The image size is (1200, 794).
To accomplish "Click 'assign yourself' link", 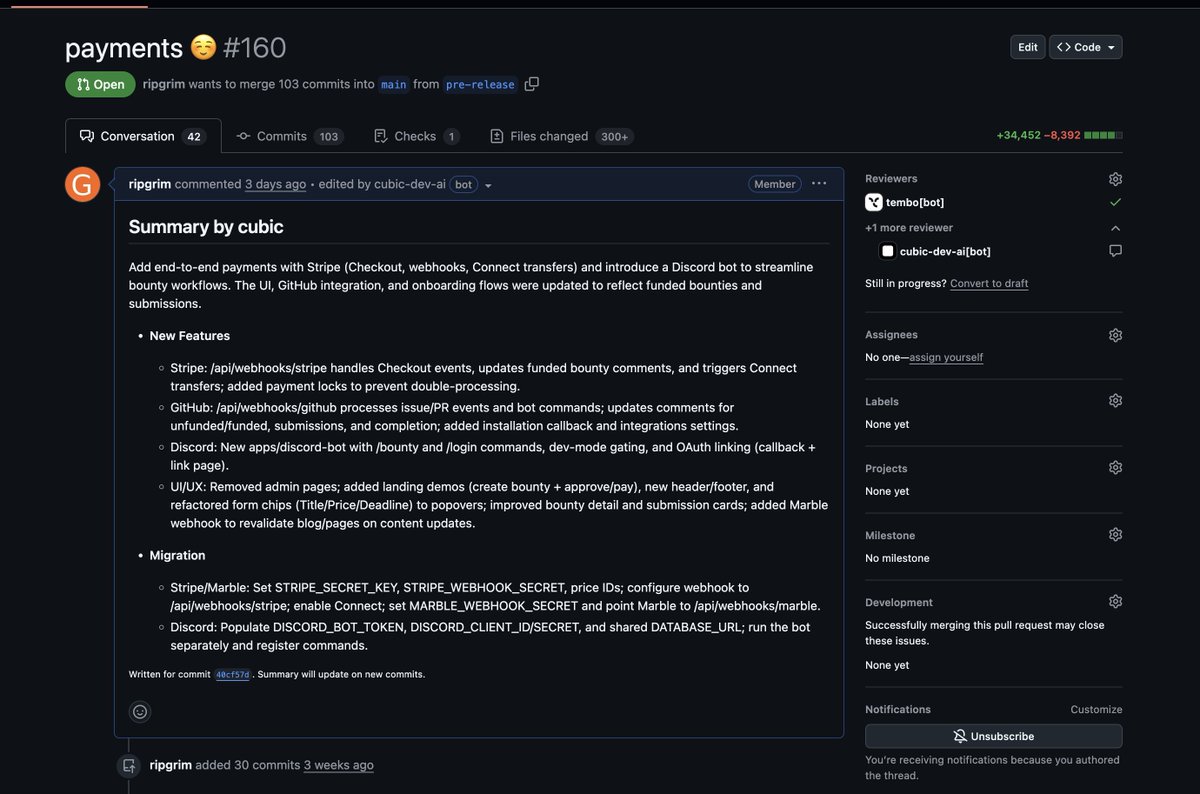I will pyautogui.click(x=946, y=357).
